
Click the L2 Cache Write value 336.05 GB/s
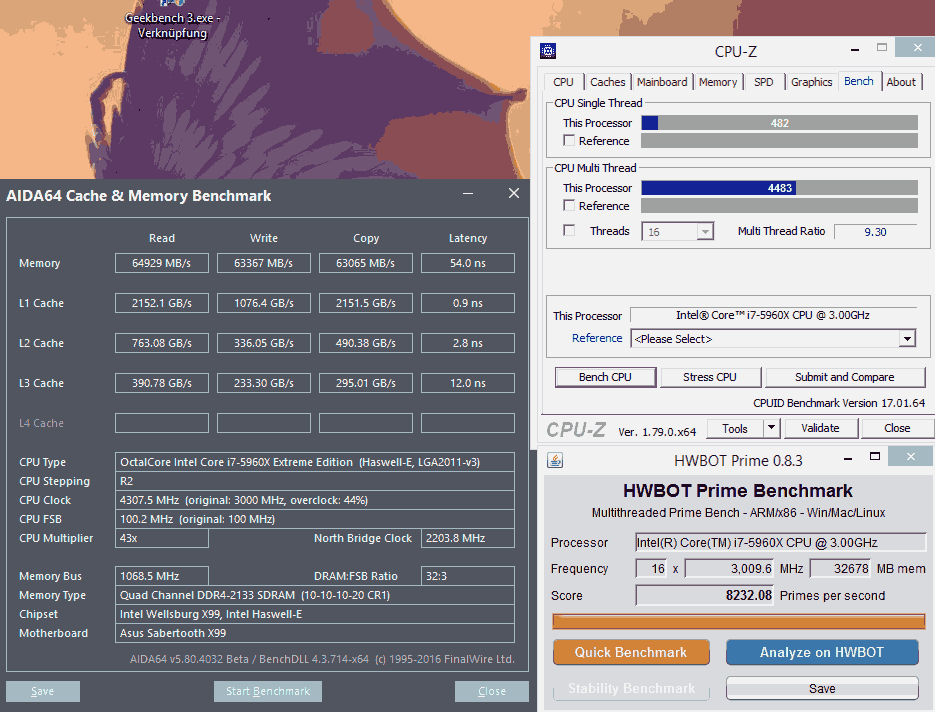(264, 343)
